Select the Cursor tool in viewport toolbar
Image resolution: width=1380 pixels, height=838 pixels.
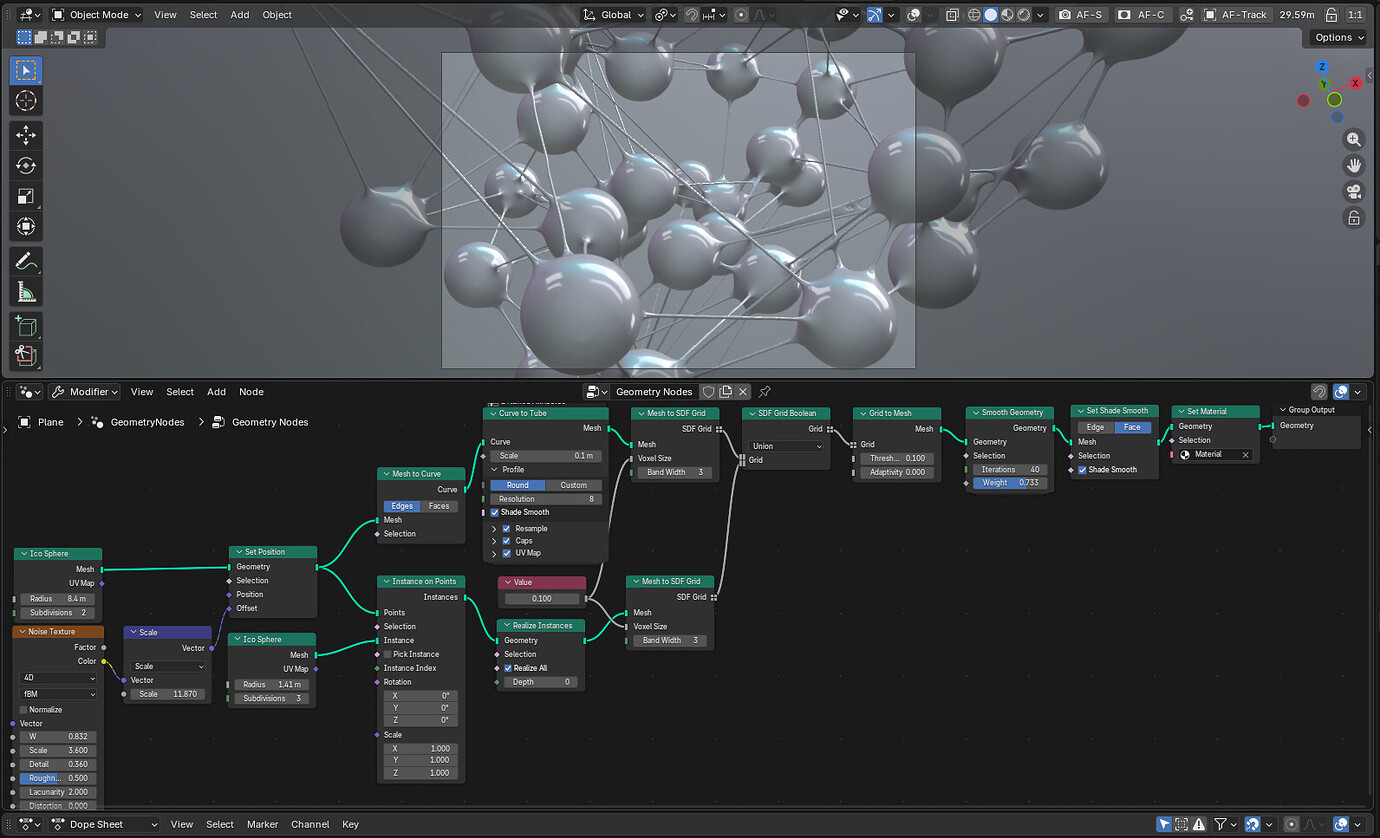pos(26,101)
